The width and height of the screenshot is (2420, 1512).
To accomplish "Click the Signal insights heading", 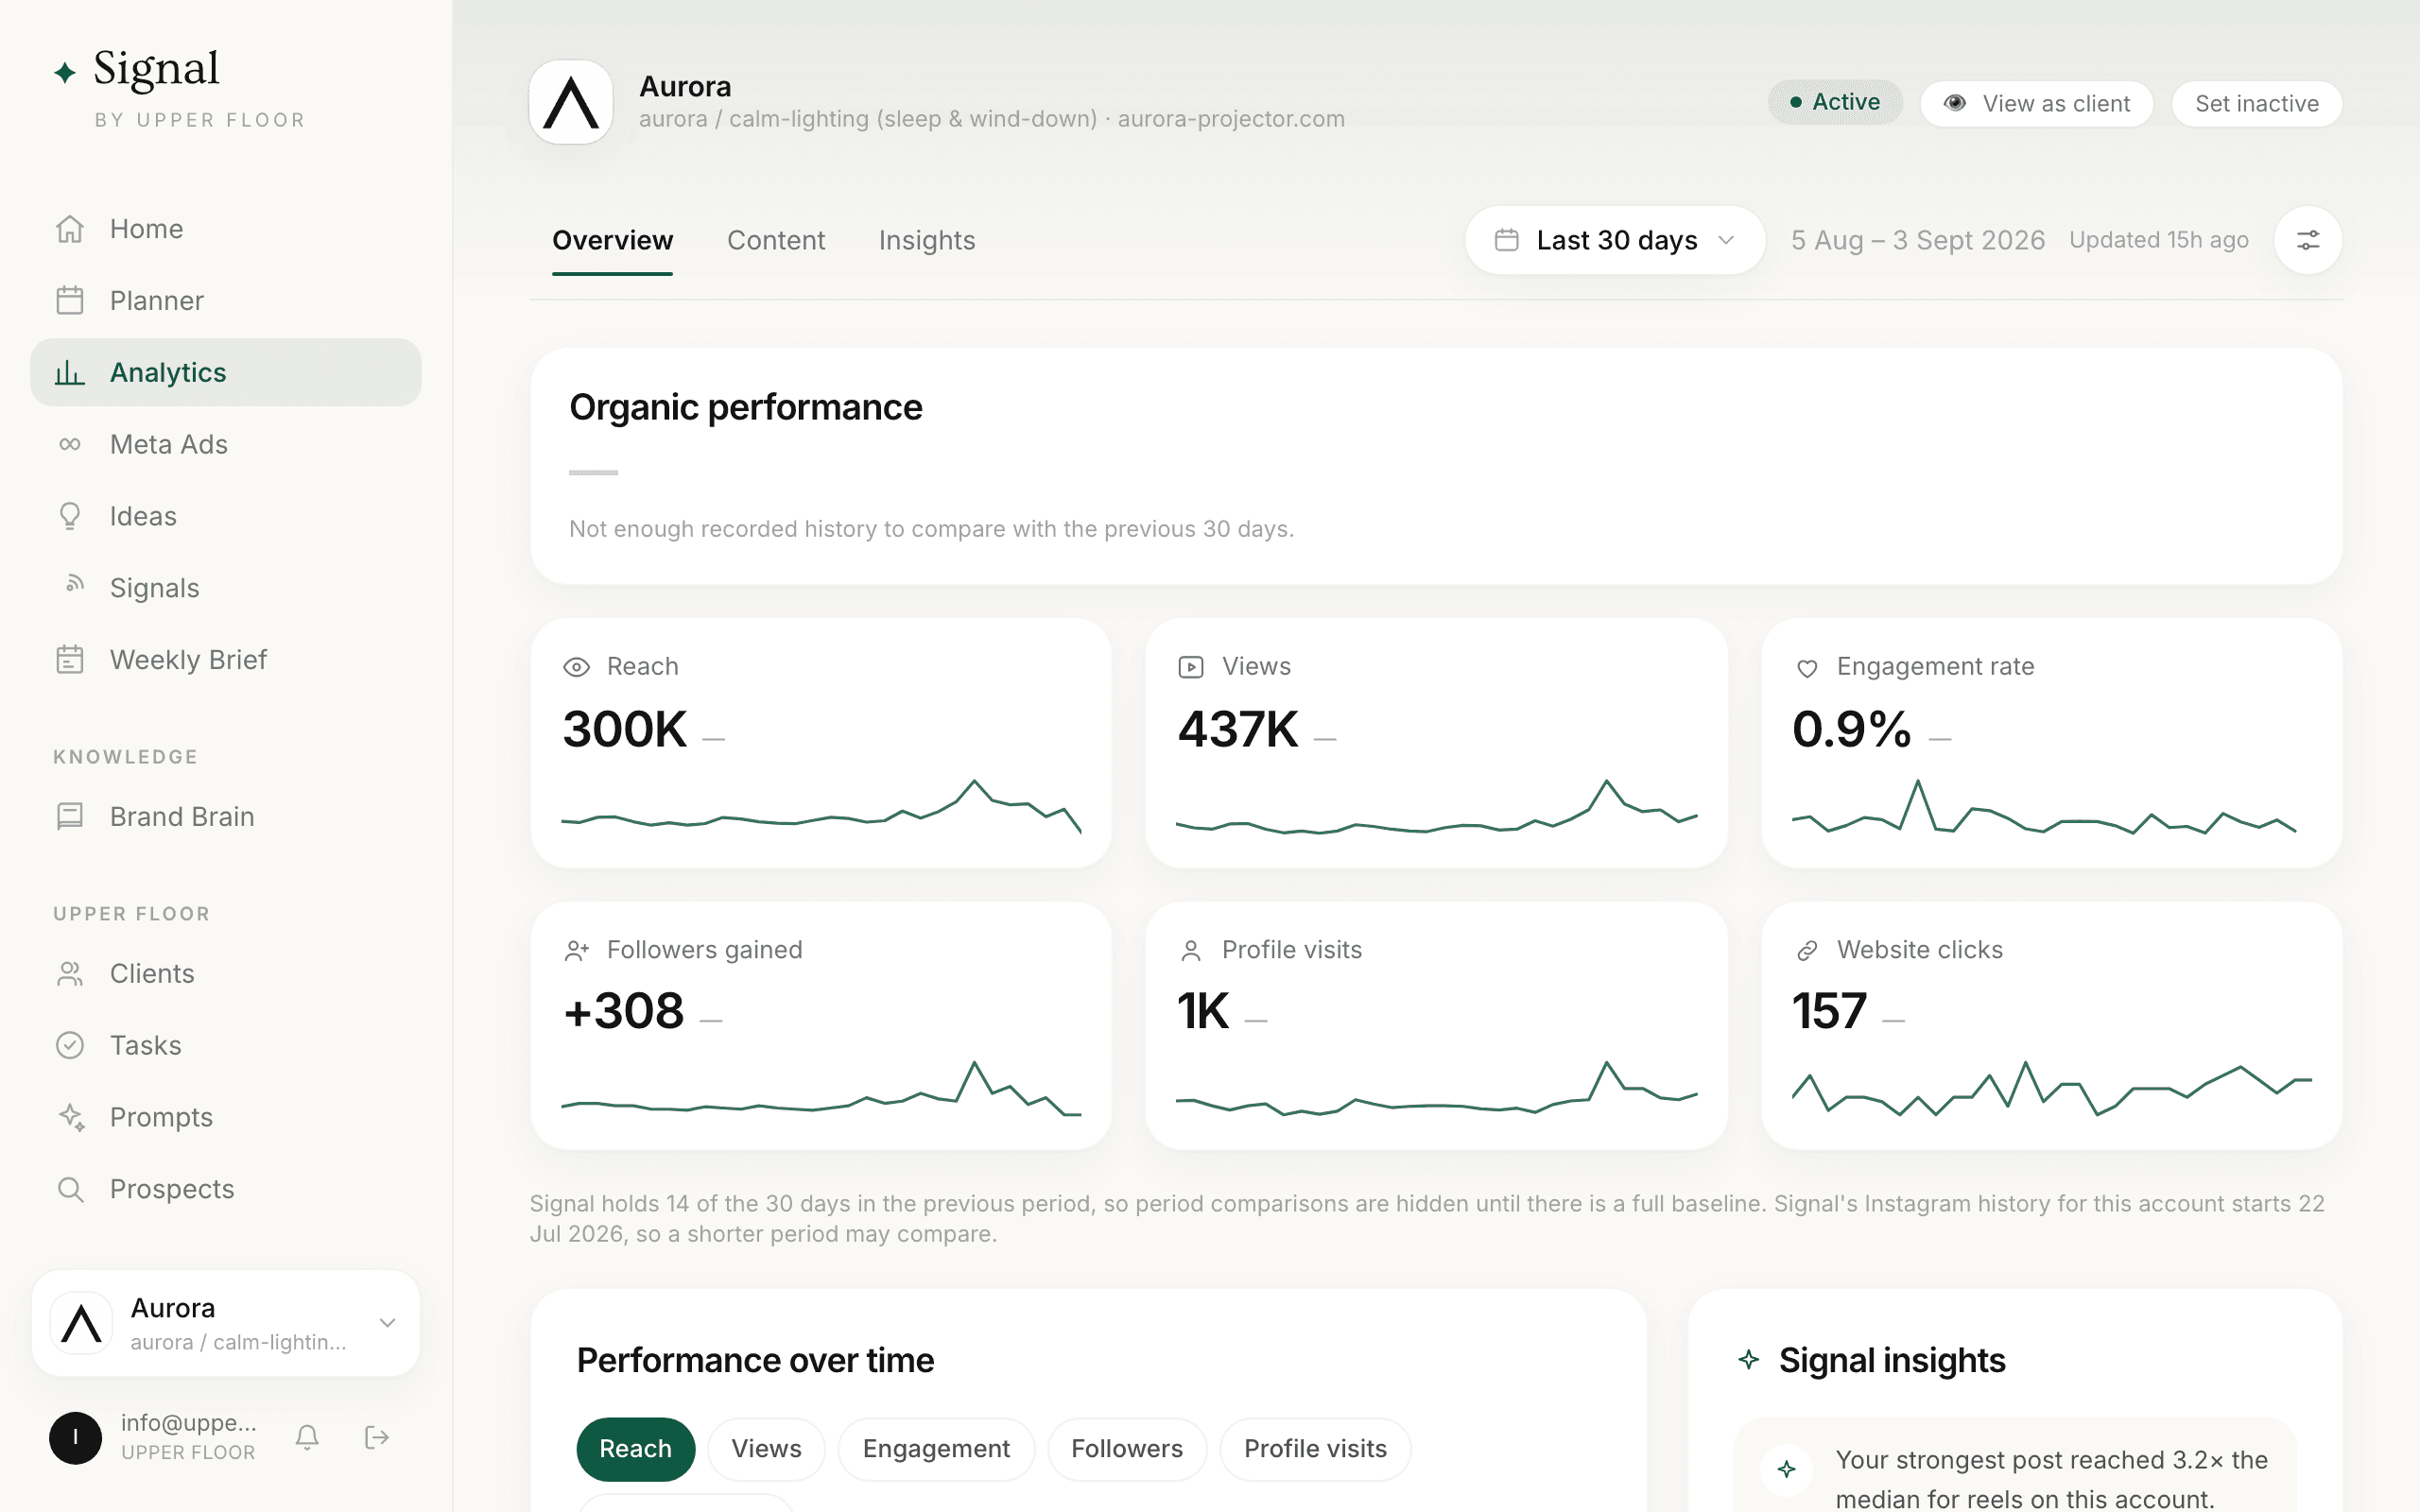I will 1892,1361.
